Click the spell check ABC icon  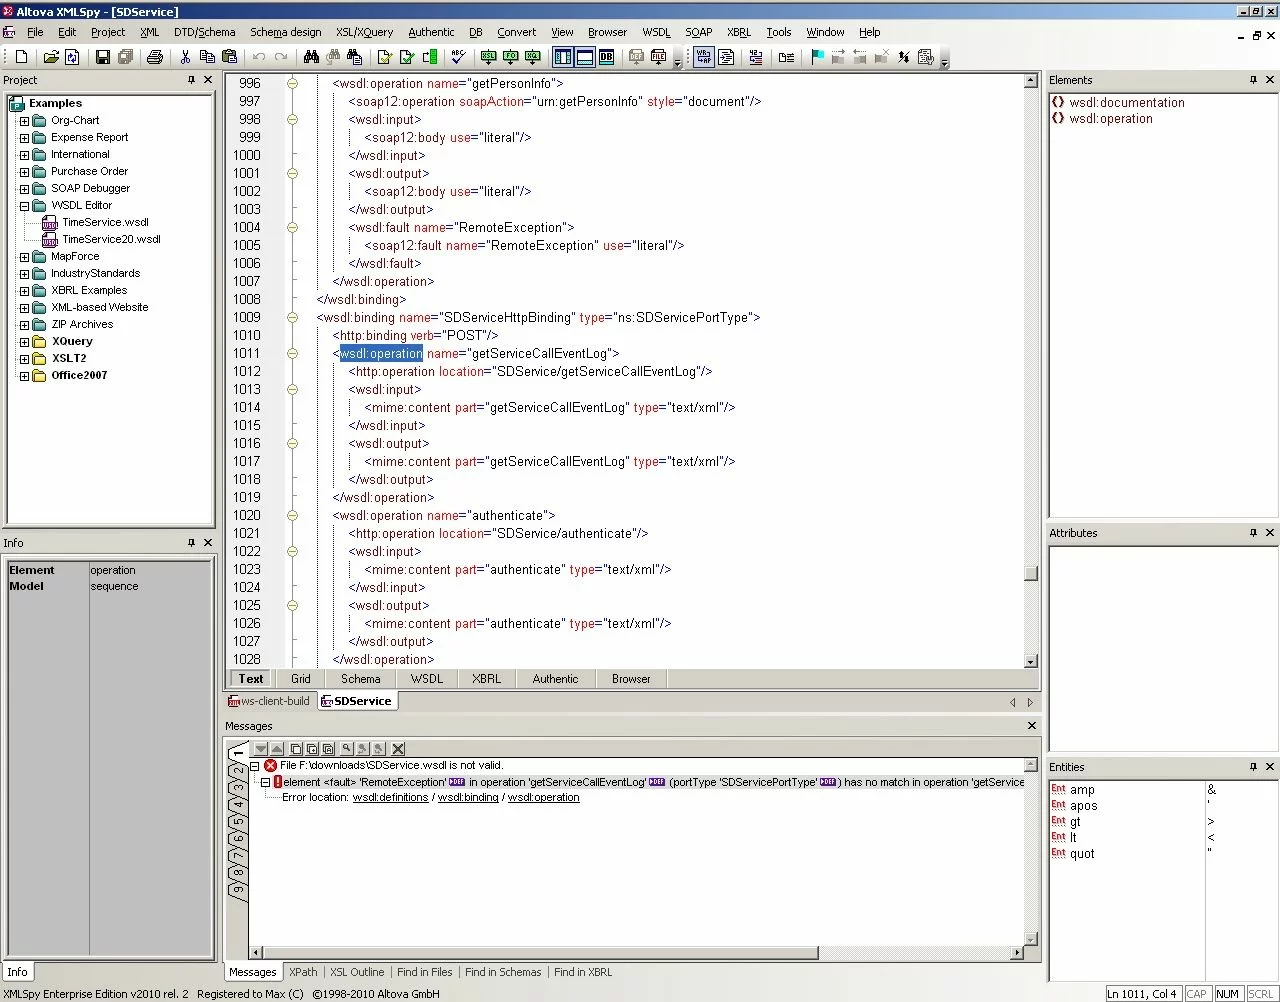[458, 57]
